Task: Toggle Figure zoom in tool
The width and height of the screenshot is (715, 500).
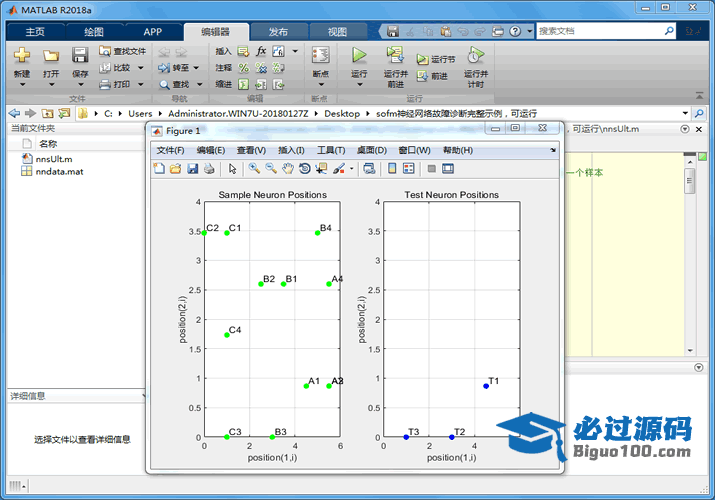Action: coord(254,169)
